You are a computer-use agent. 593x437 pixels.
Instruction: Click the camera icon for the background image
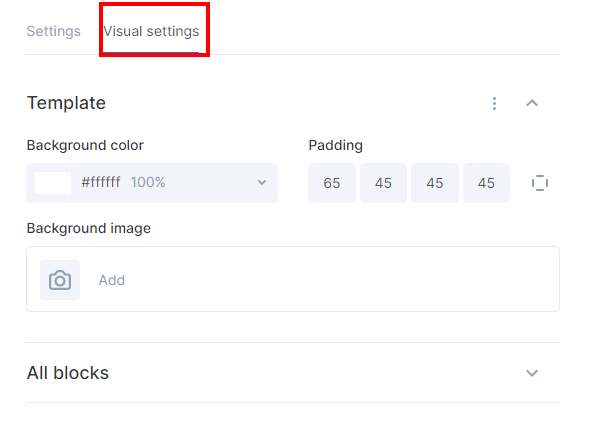coord(60,280)
